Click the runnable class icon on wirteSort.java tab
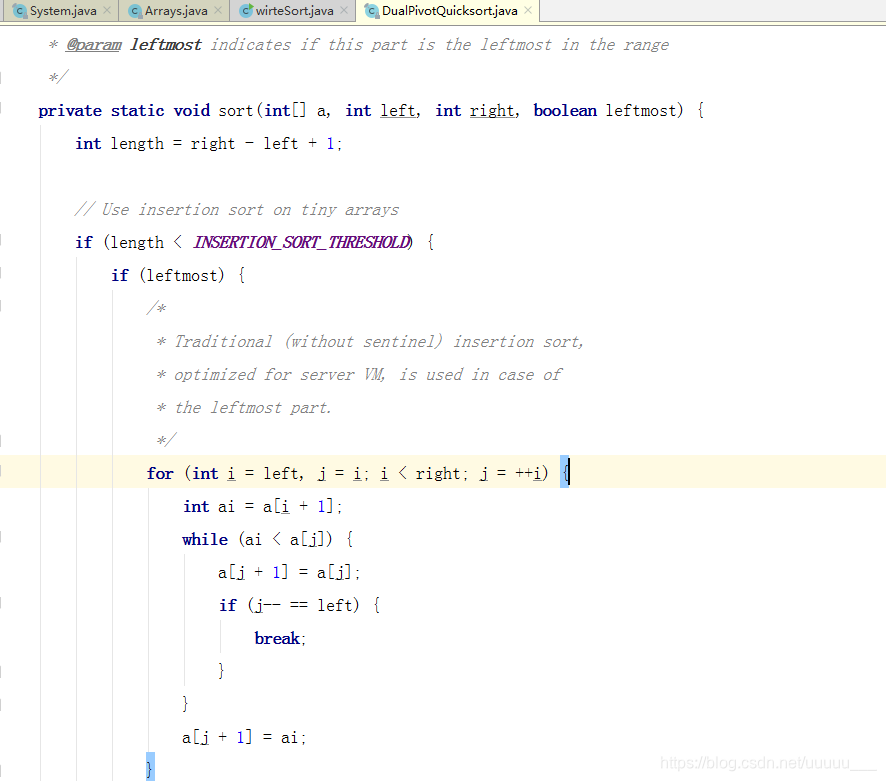Viewport: 886px width, 781px height. [x=246, y=11]
